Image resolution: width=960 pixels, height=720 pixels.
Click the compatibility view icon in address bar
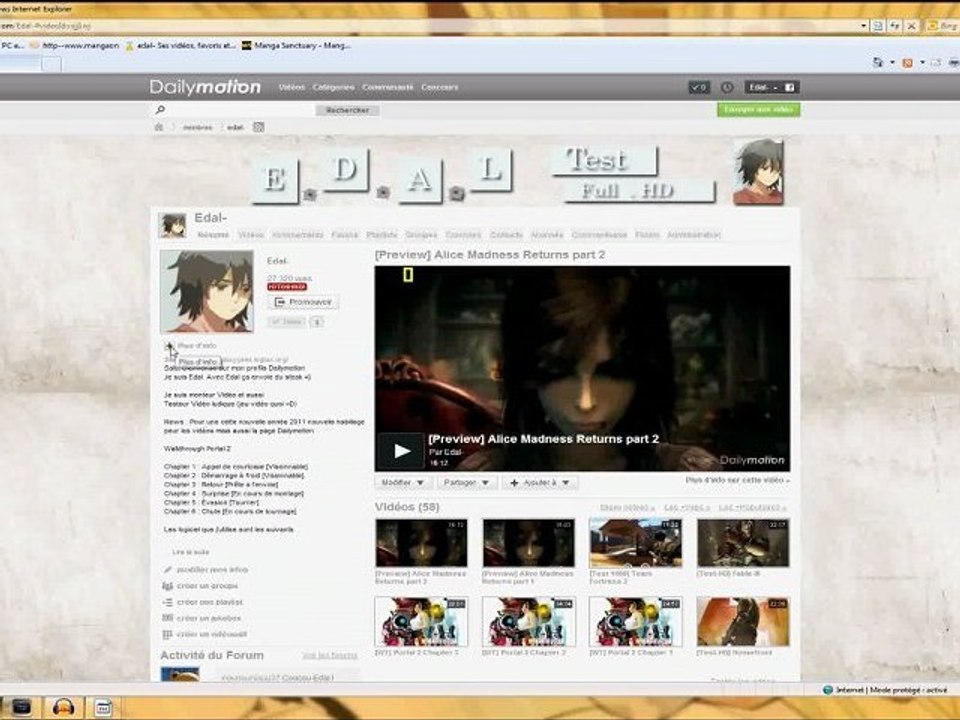tap(878, 26)
